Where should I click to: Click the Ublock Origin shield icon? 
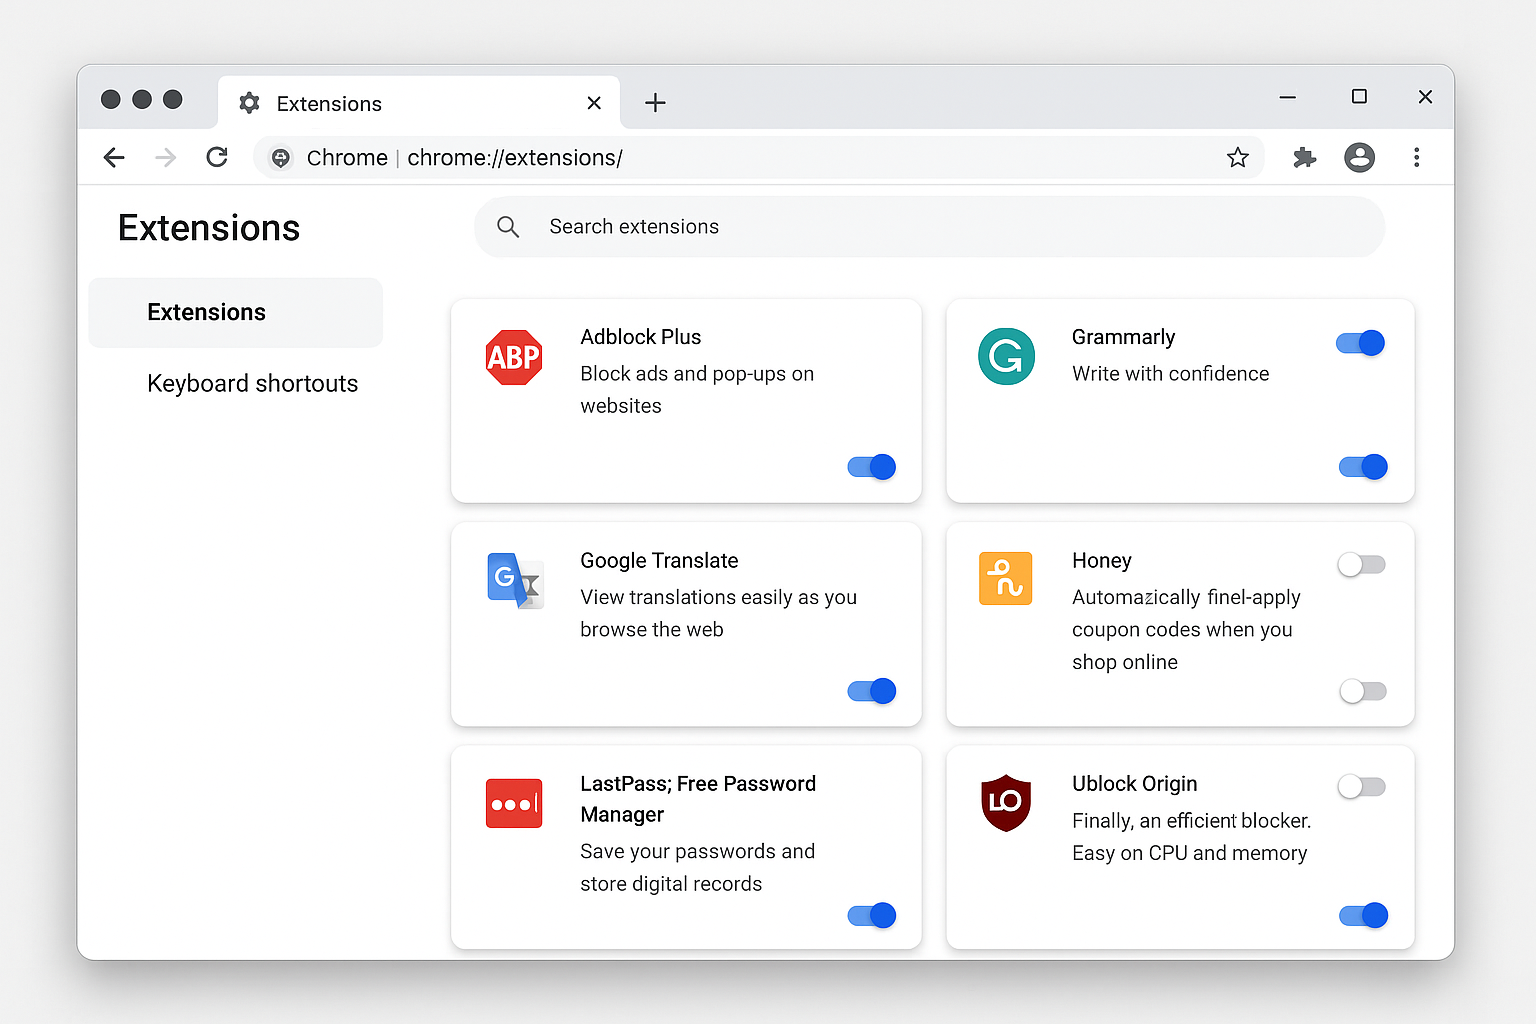pyautogui.click(x=1006, y=802)
